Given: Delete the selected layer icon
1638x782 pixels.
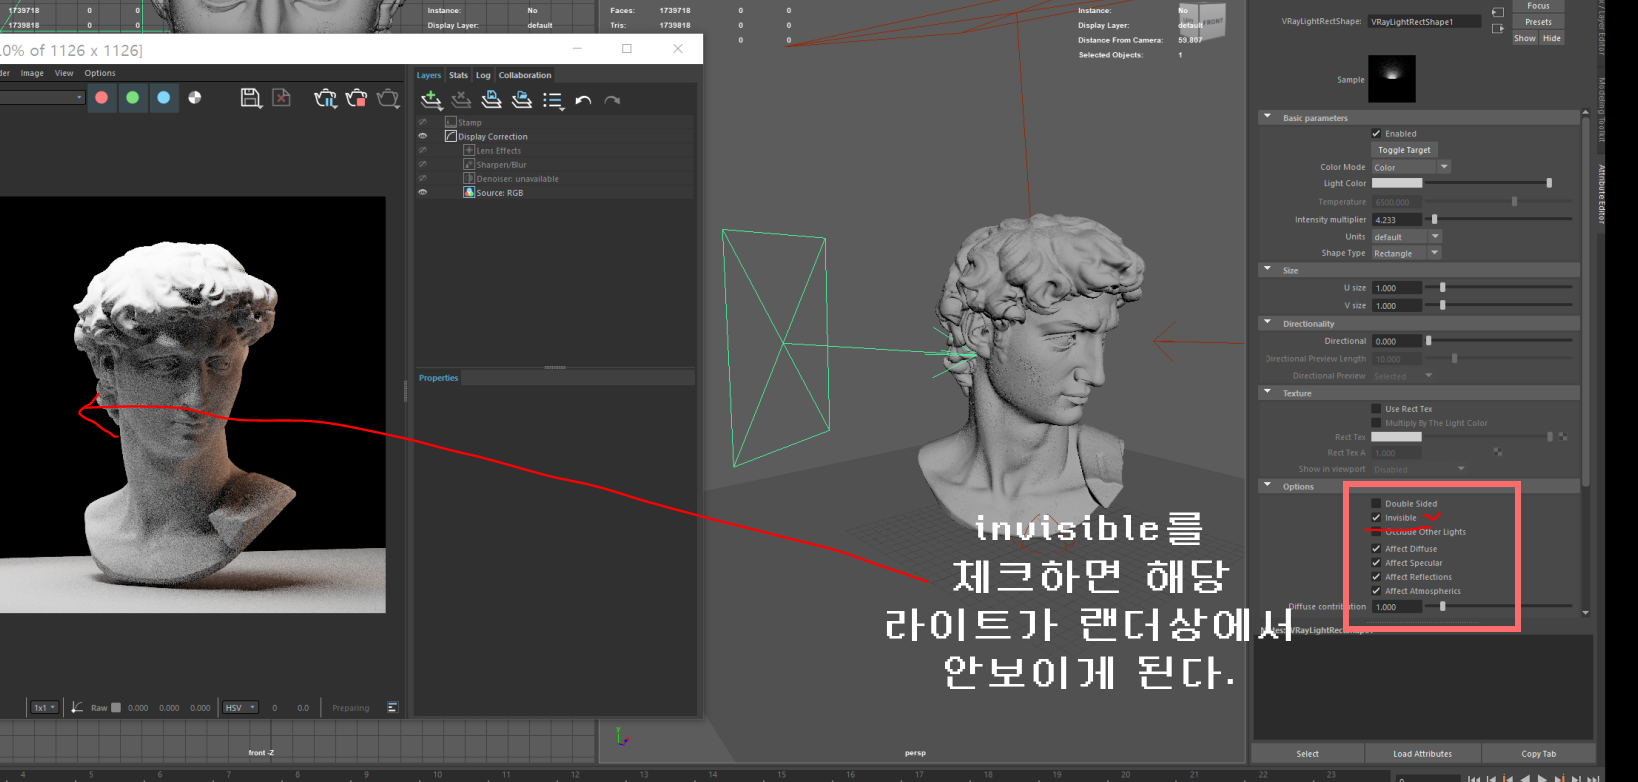Looking at the screenshot, I should point(461,99).
